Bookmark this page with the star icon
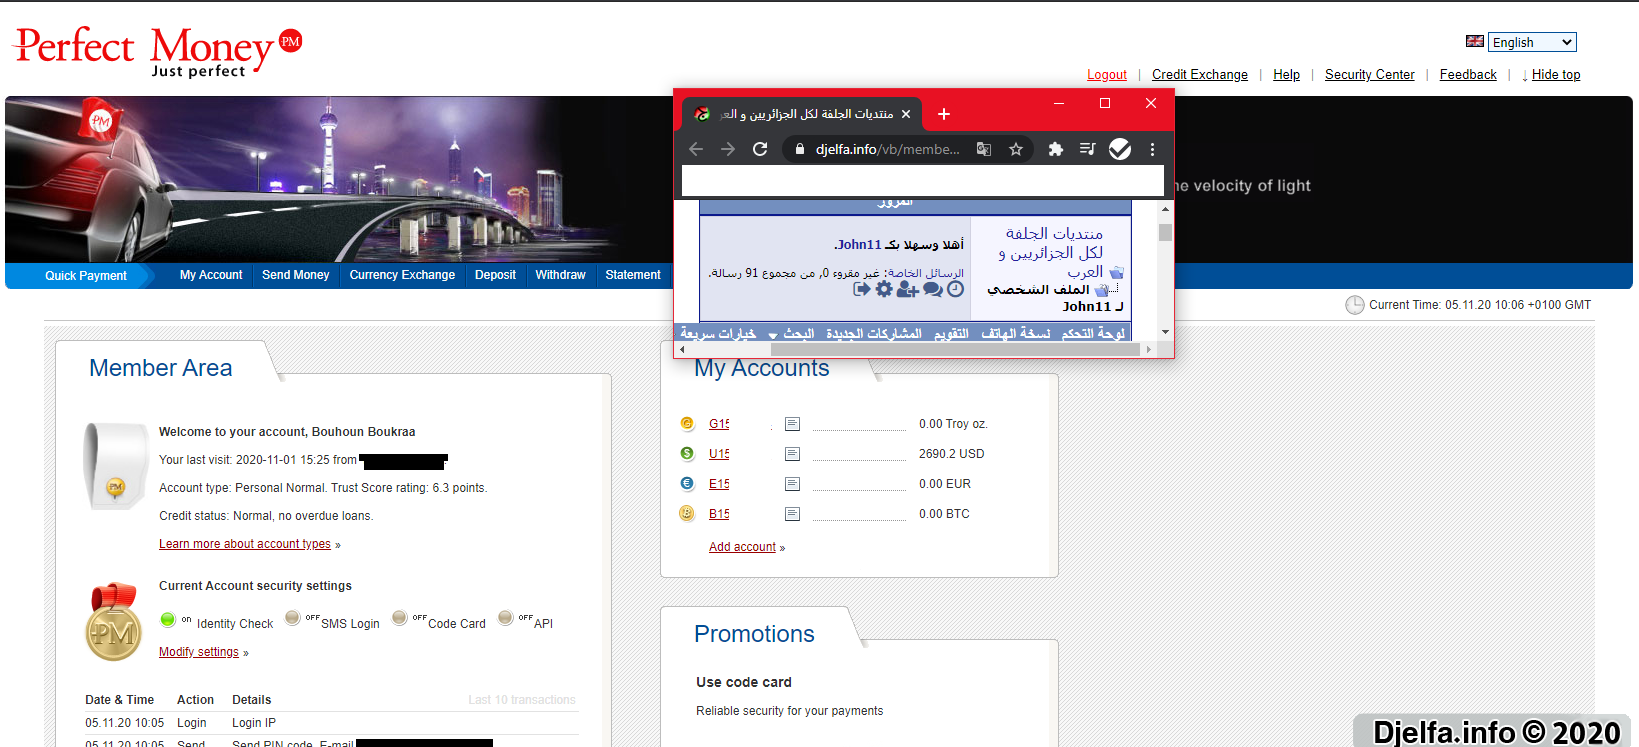 coord(1016,149)
